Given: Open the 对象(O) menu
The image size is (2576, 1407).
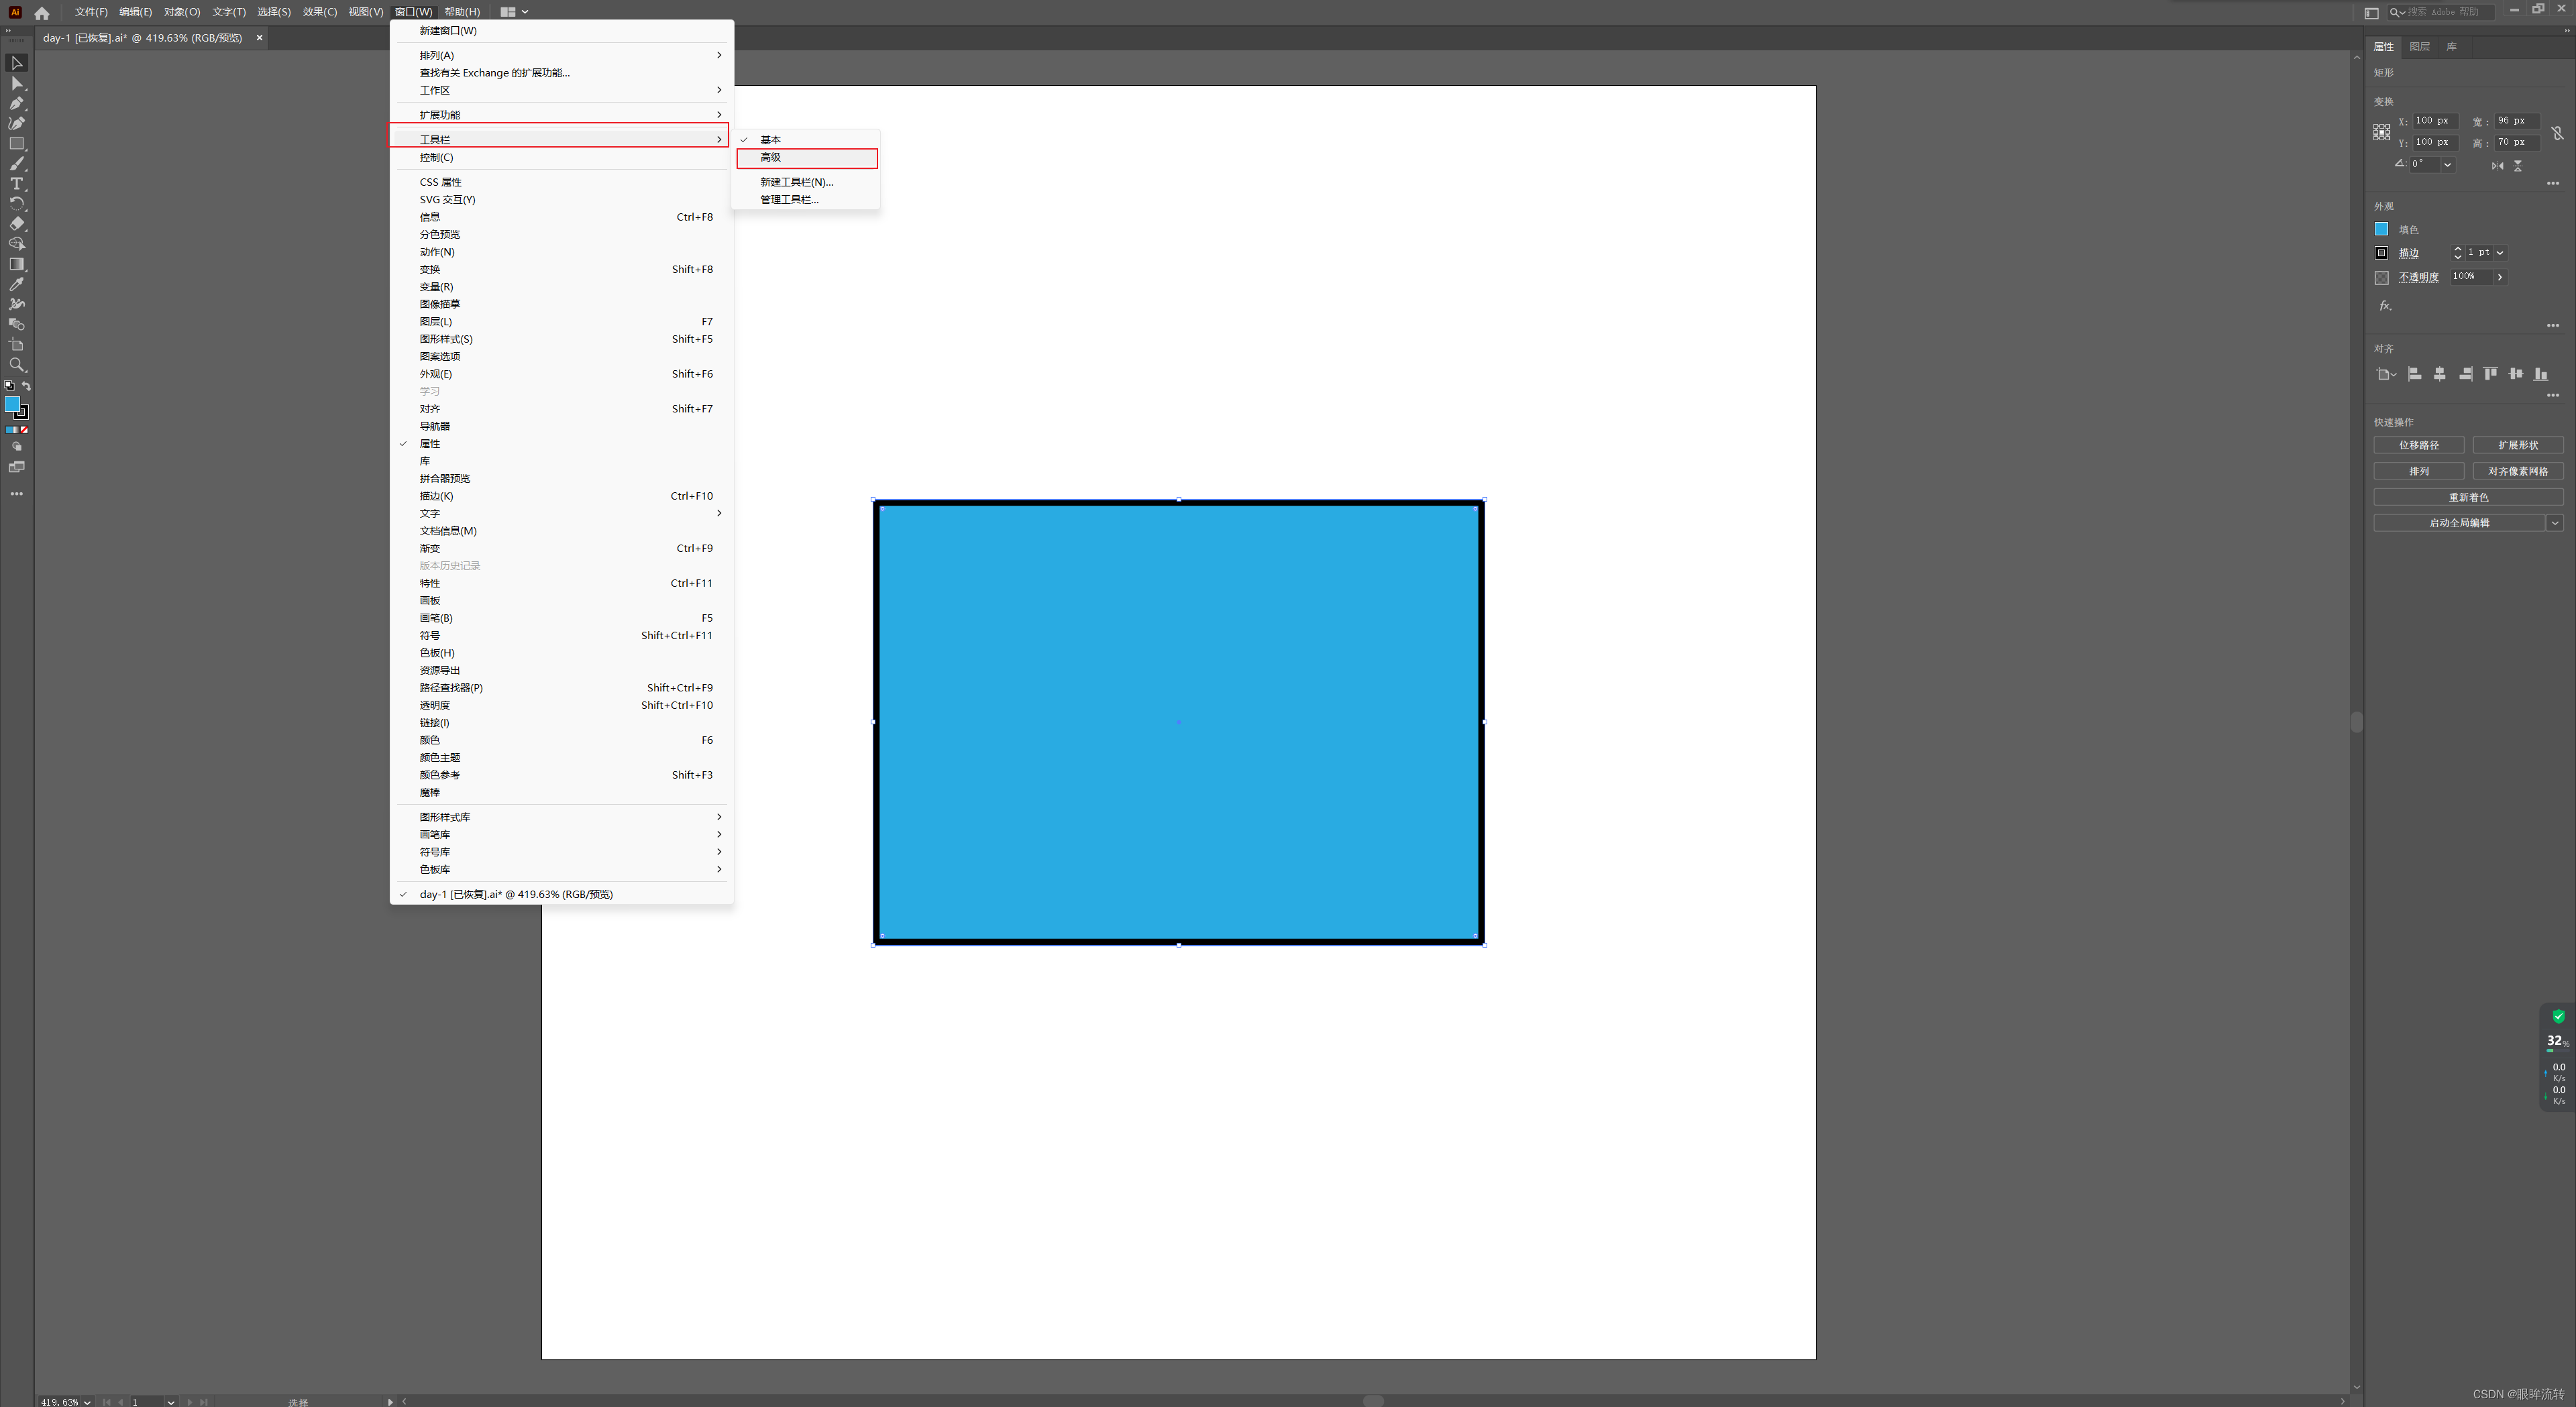Looking at the screenshot, I should [x=182, y=12].
